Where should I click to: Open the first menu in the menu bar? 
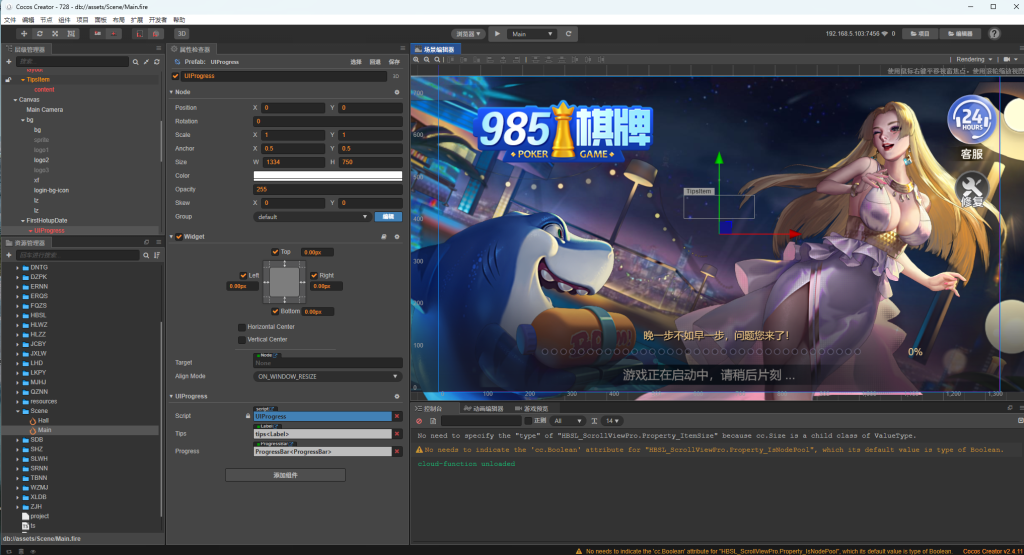[10, 20]
